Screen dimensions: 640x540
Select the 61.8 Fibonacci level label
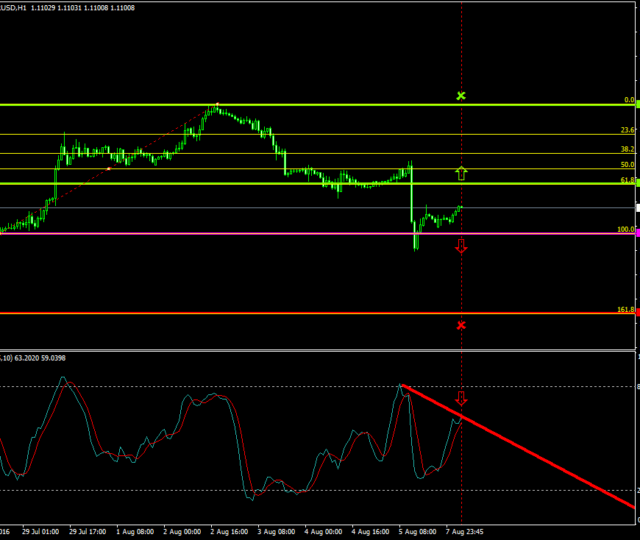pos(627,180)
